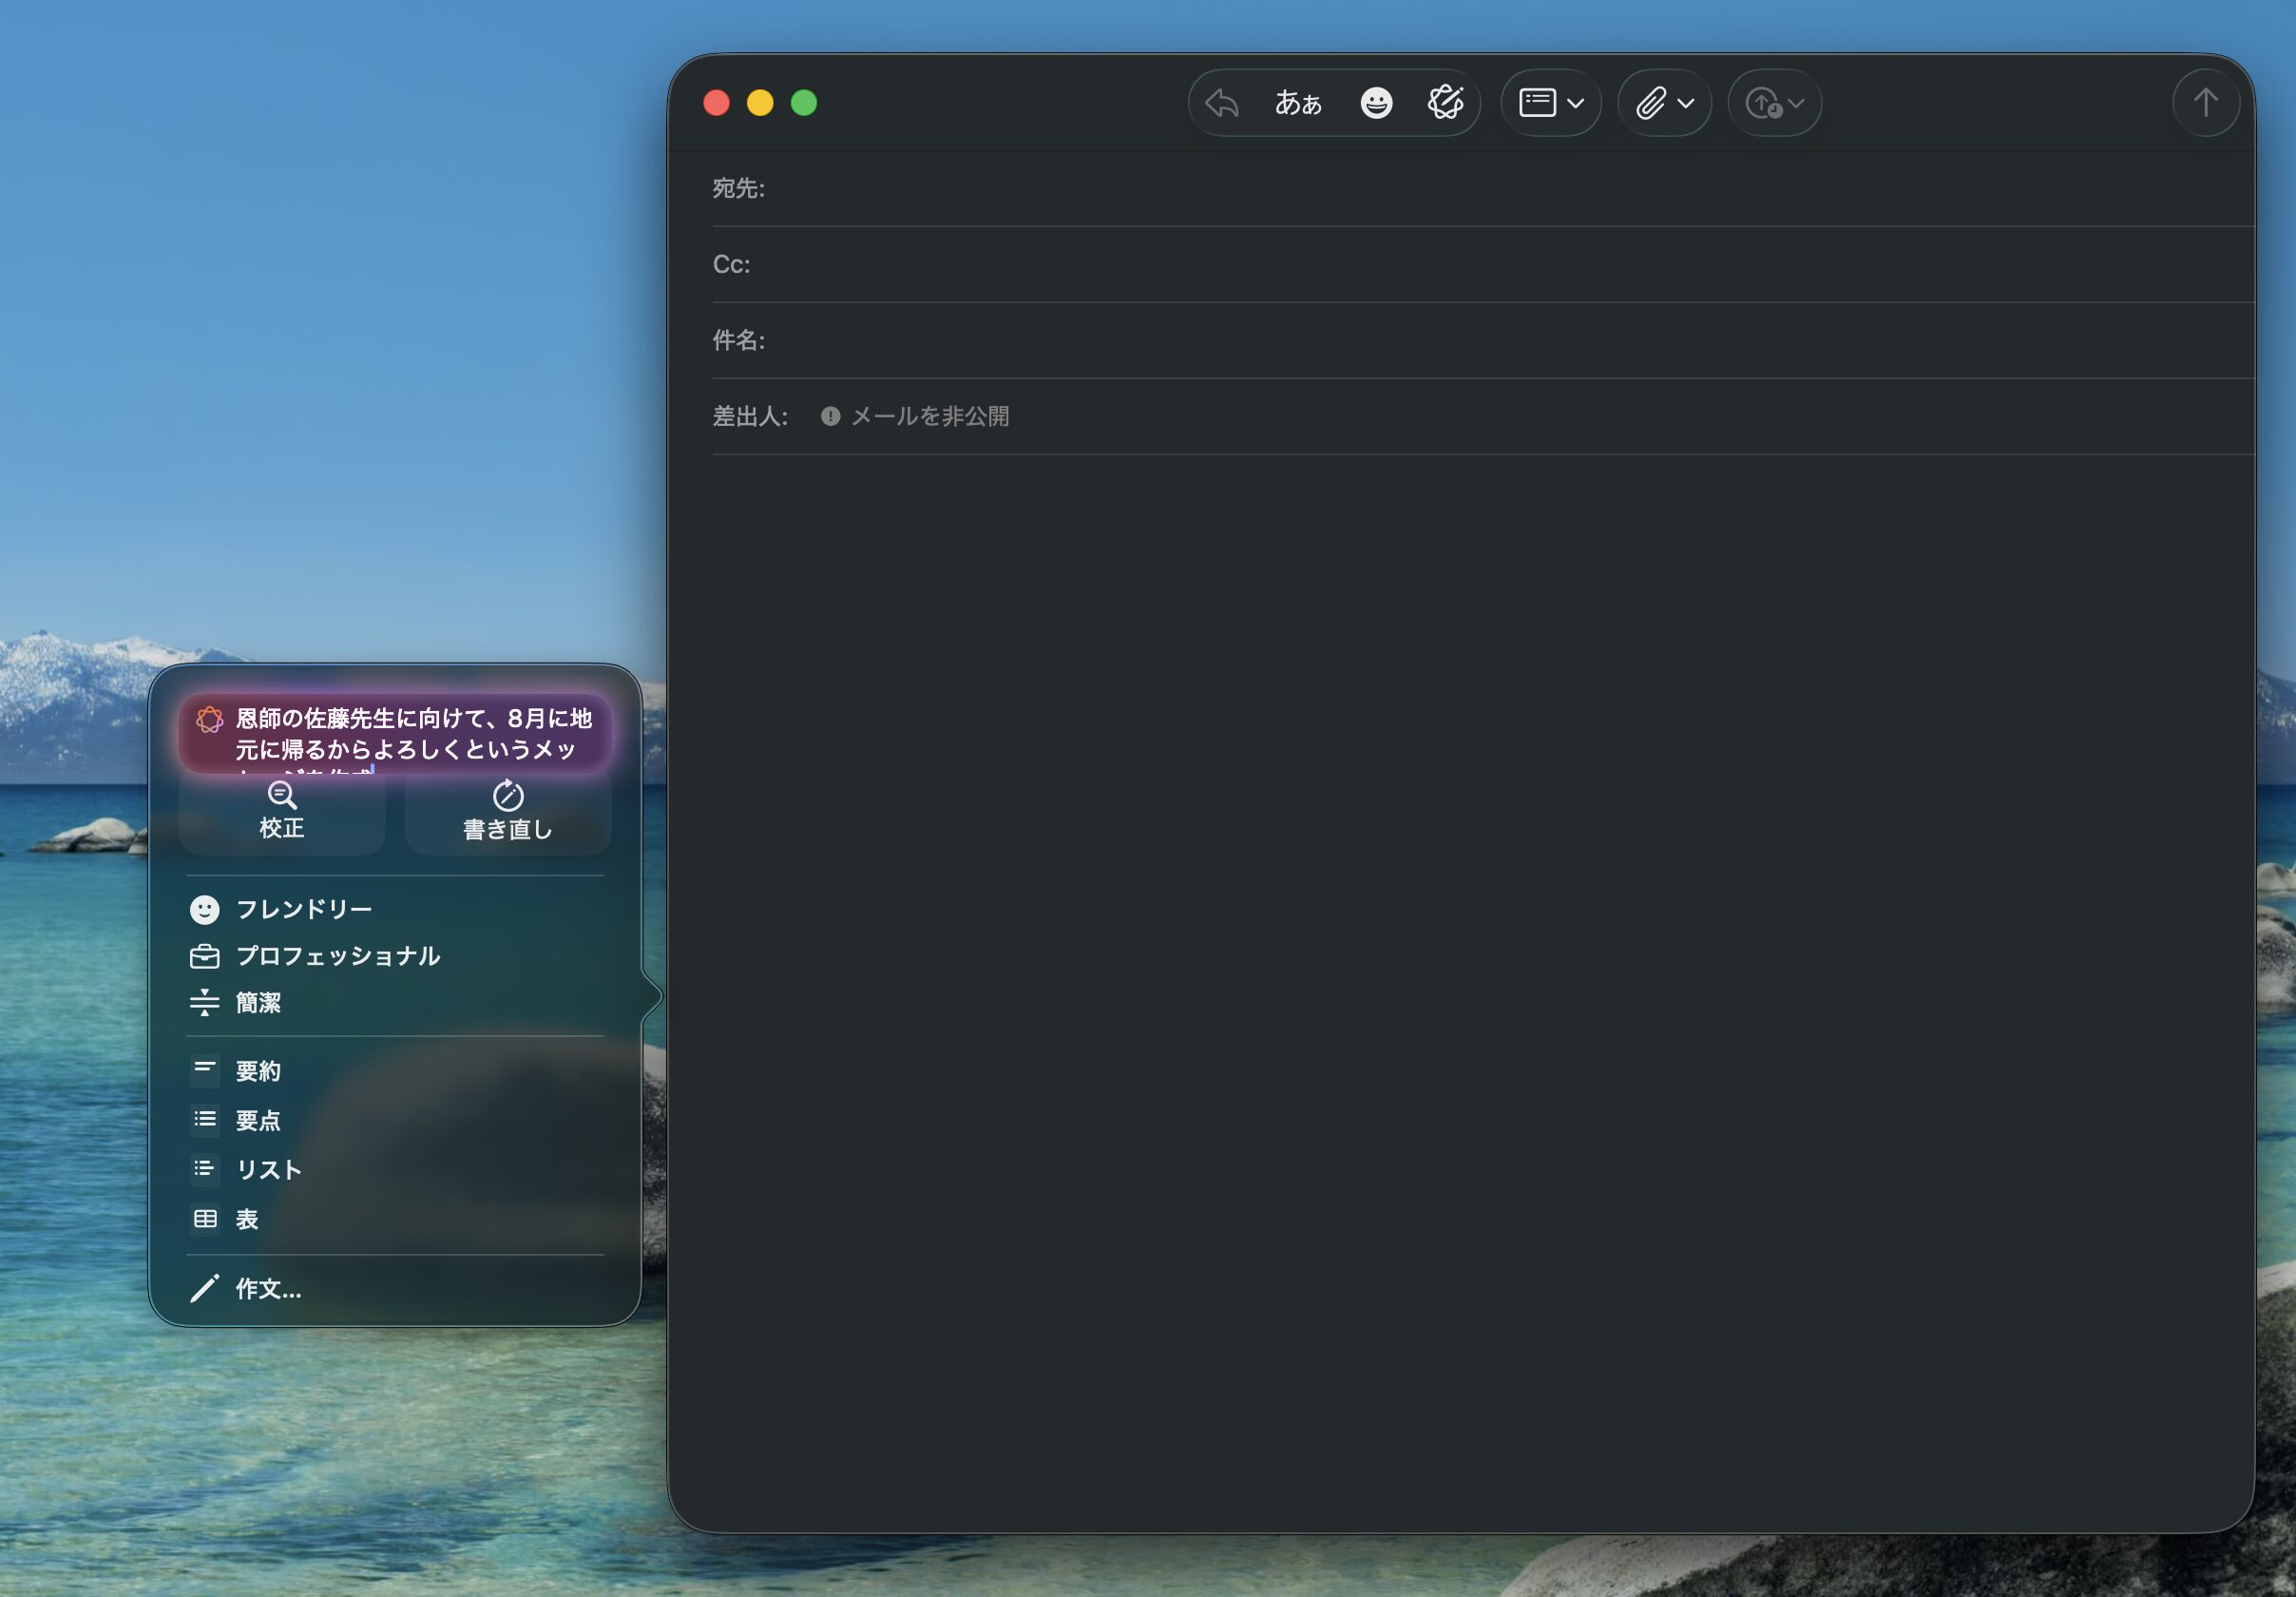Select プロフェッショナル tone option

395,956
